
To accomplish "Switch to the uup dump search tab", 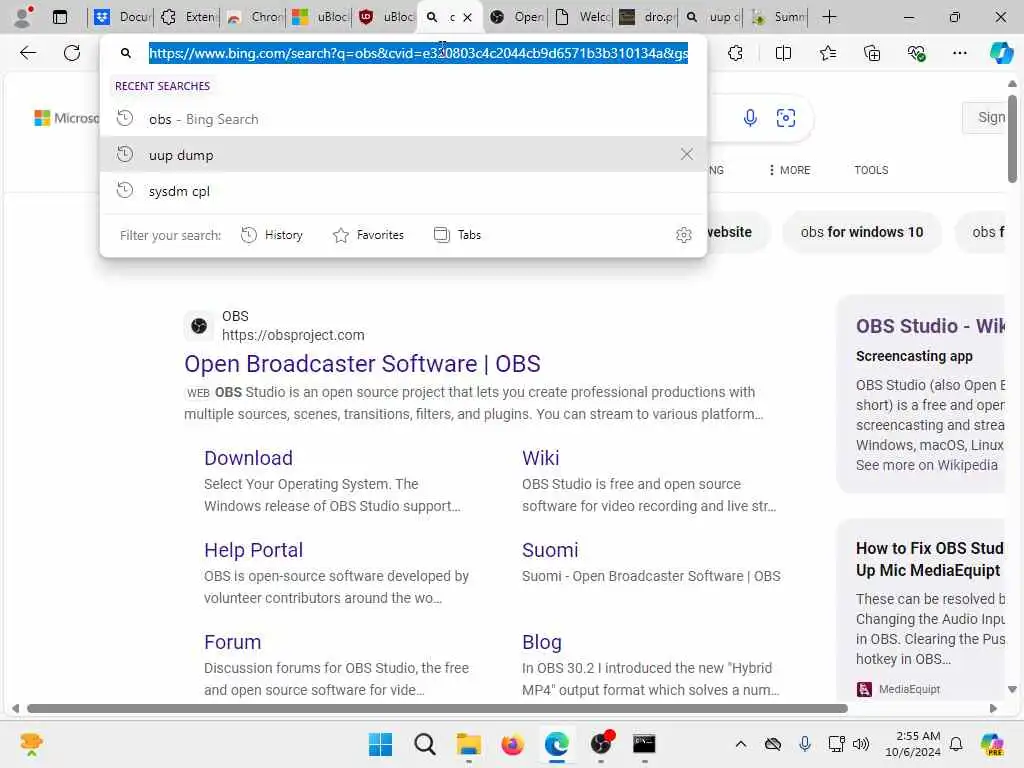I will (x=712, y=17).
